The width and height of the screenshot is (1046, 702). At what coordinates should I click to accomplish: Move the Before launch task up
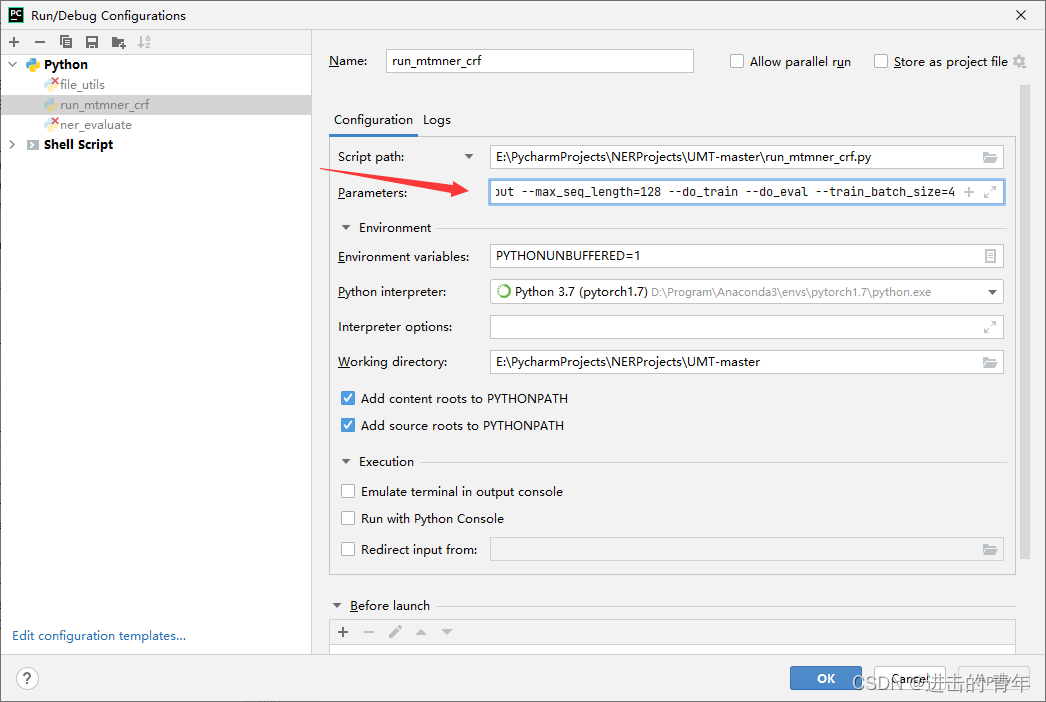(x=421, y=632)
